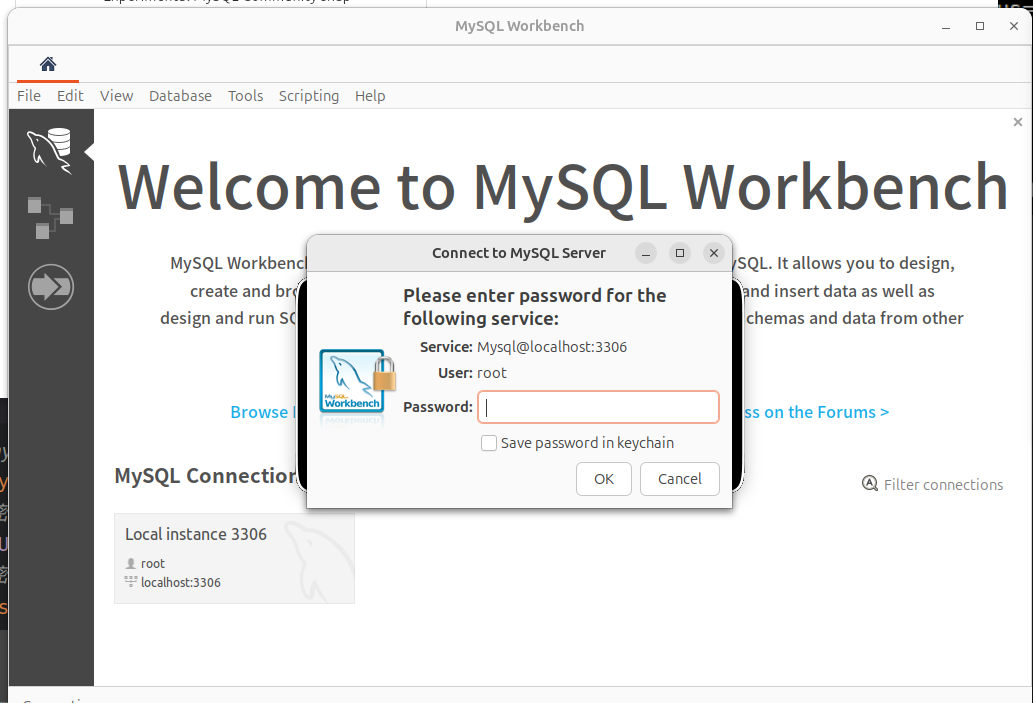
Task: Click the Filter connections search icon
Action: 870,484
